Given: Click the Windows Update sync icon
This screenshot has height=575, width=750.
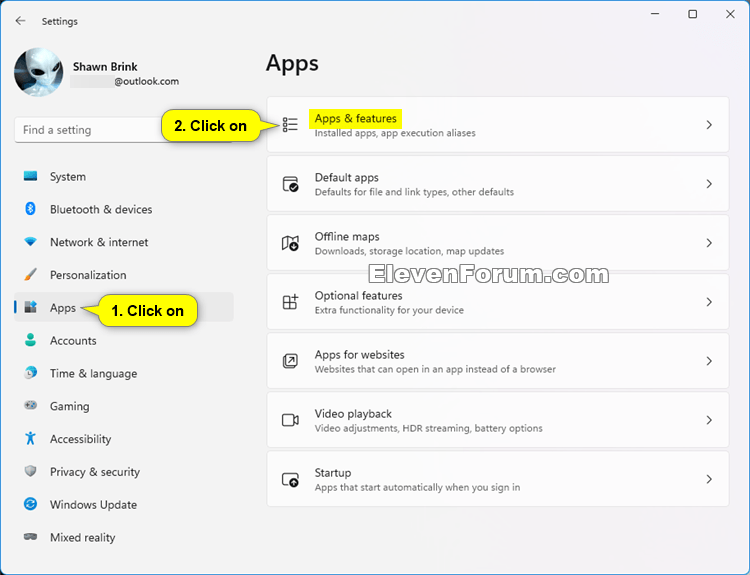Looking at the screenshot, I should 30,504.
